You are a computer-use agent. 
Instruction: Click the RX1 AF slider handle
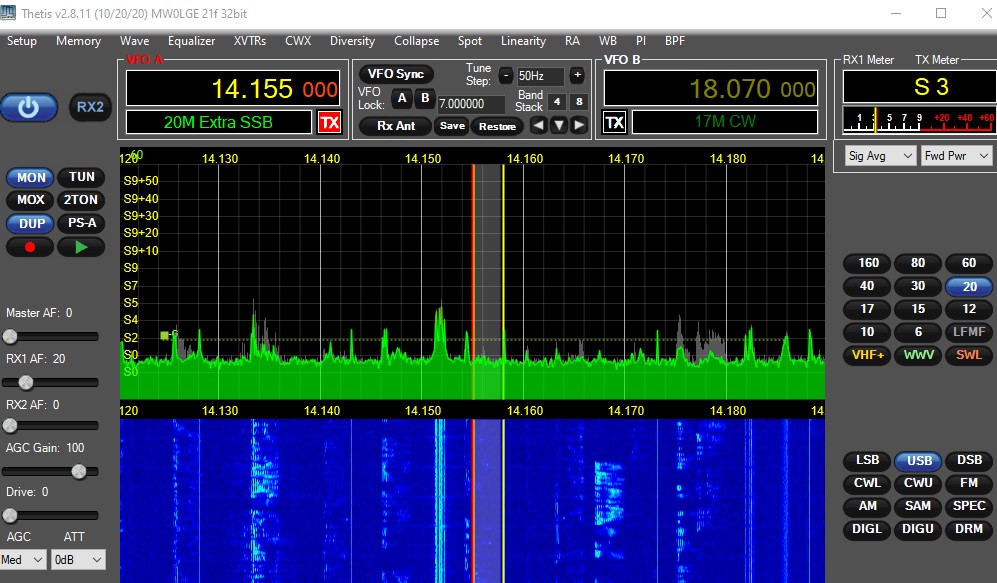click(x=25, y=382)
